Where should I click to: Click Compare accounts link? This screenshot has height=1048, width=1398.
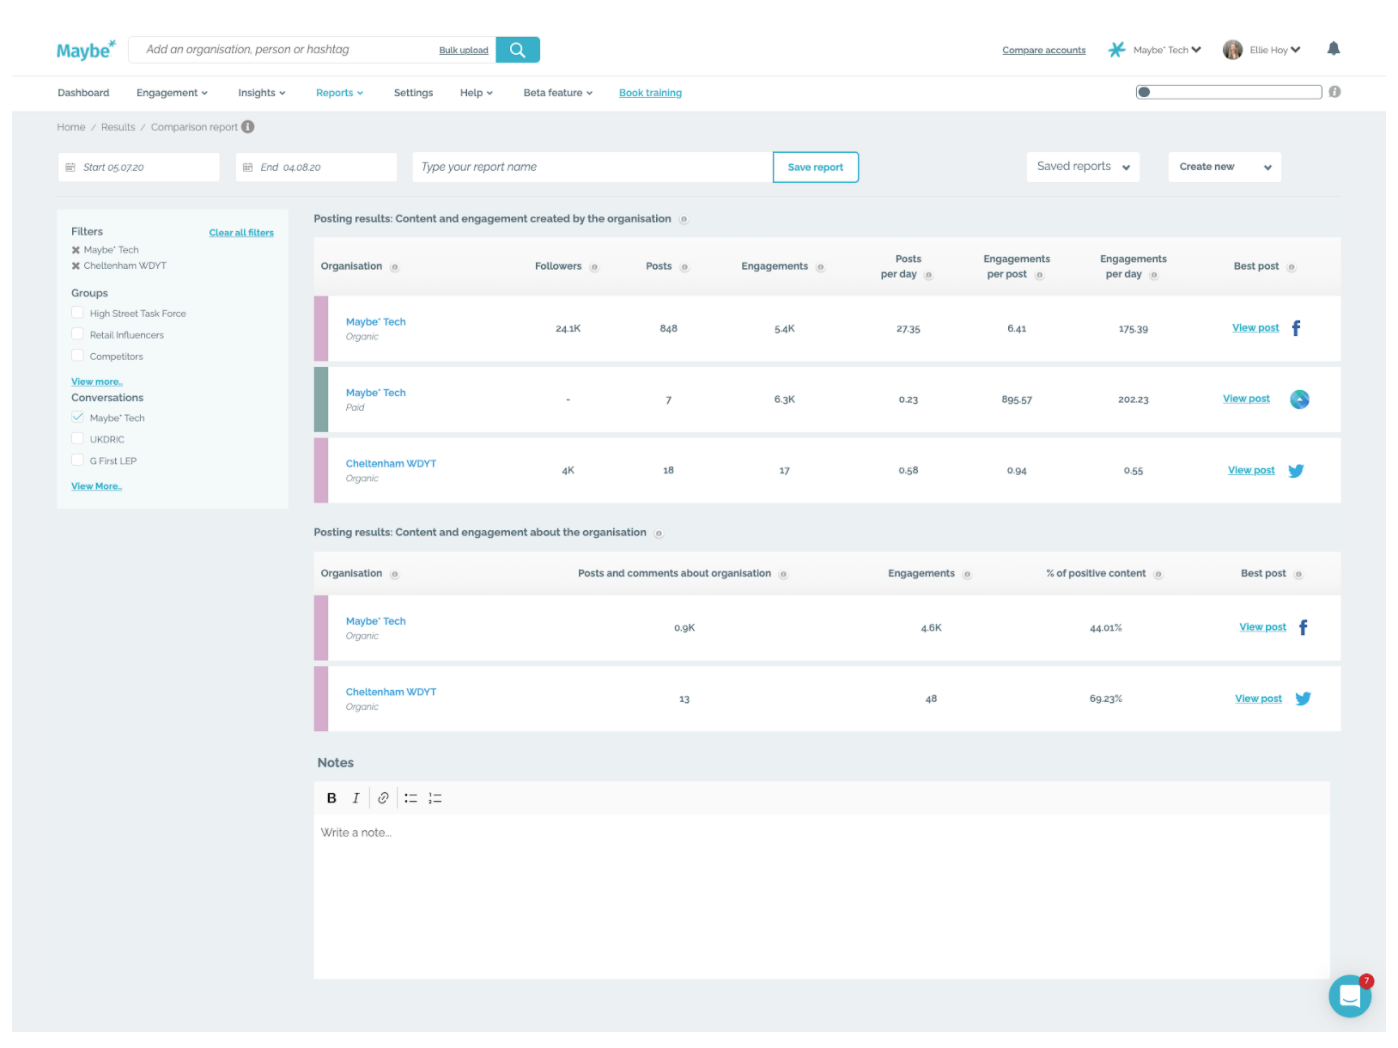pos(1044,50)
